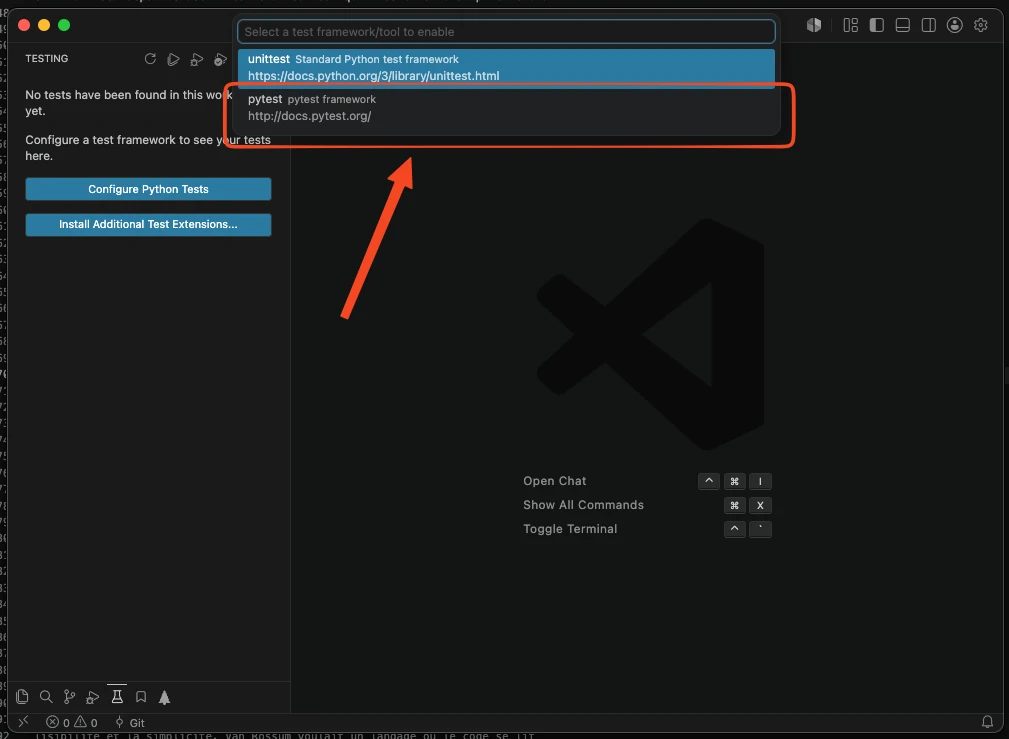The image size is (1009, 739).
Task: Click the Show All Commands text
Action: tap(583, 505)
